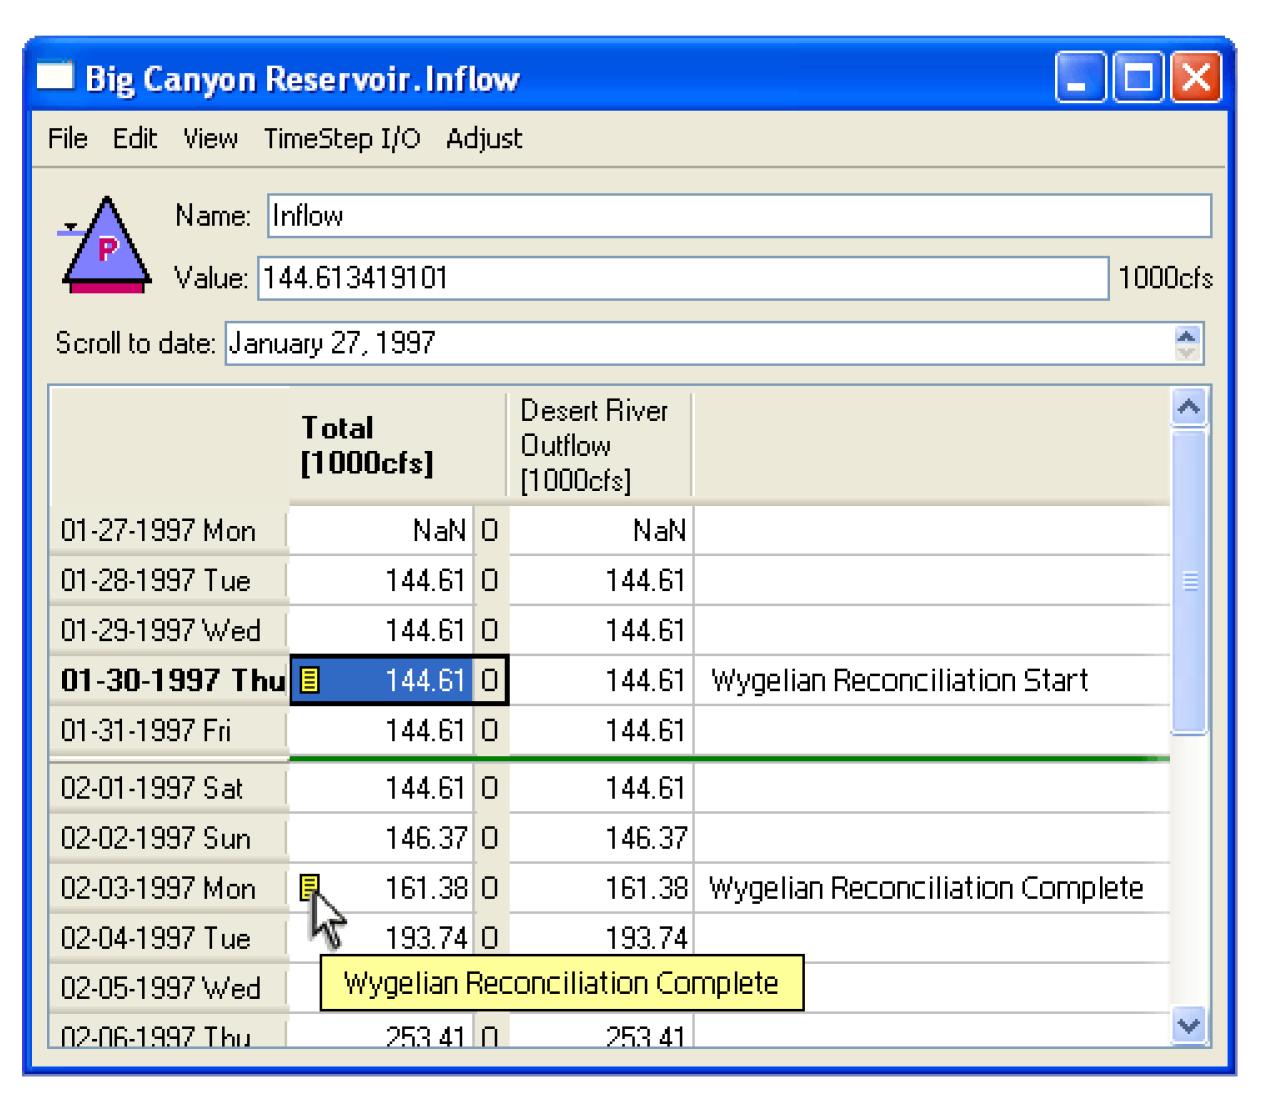The width and height of the screenshot is (1275, 1109).
Task: Open the TimeStep I/O menu
Action: pyautogui.click(x=341, y=139)
